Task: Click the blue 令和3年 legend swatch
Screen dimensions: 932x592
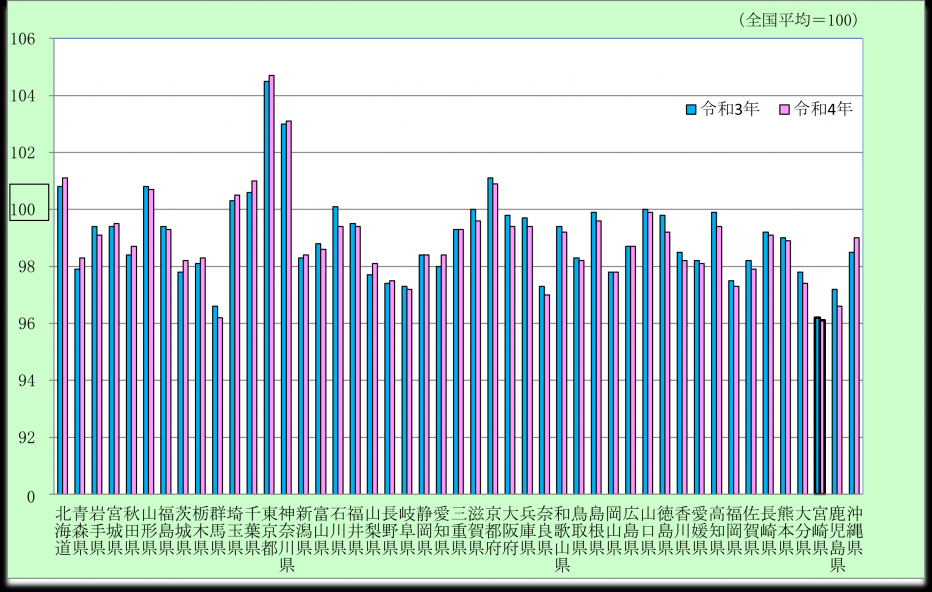Action: (691, 109)
